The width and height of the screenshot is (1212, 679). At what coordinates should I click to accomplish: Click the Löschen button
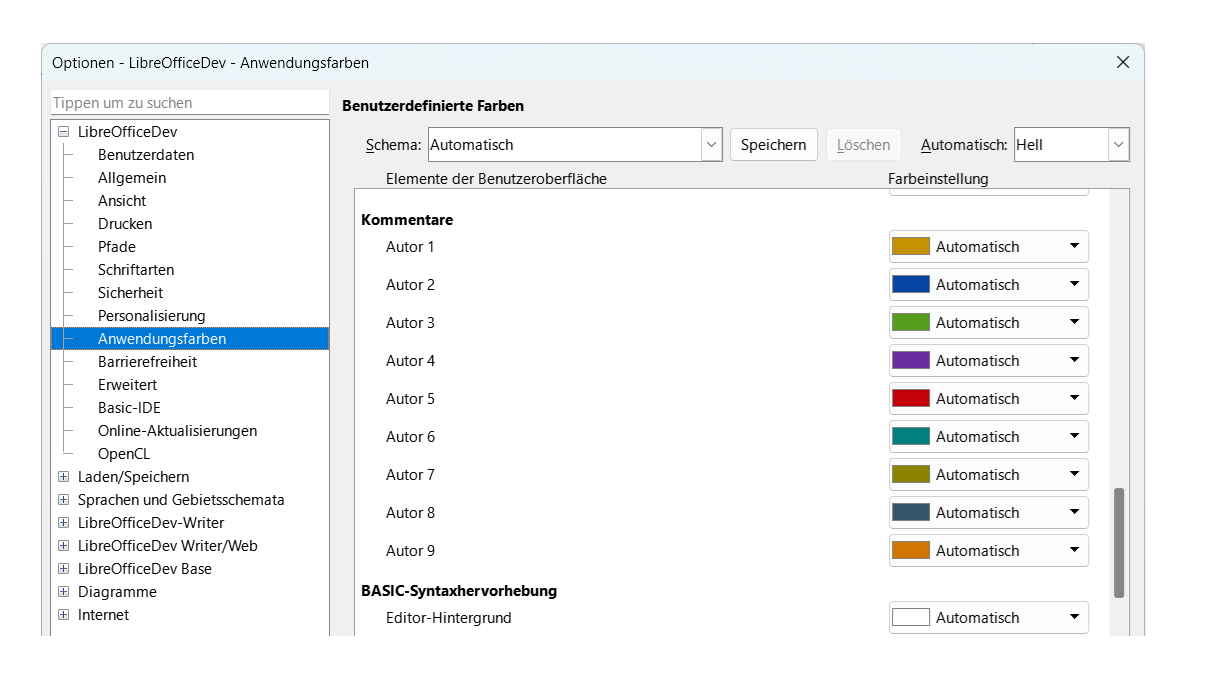coord(863,145)
